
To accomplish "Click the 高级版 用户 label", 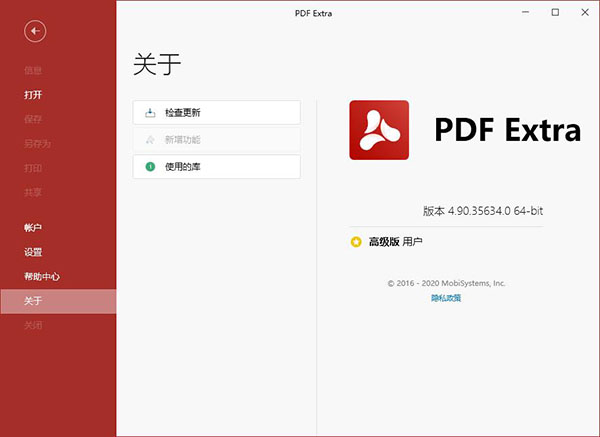I will pyautogui.click(x=395, y=242).
